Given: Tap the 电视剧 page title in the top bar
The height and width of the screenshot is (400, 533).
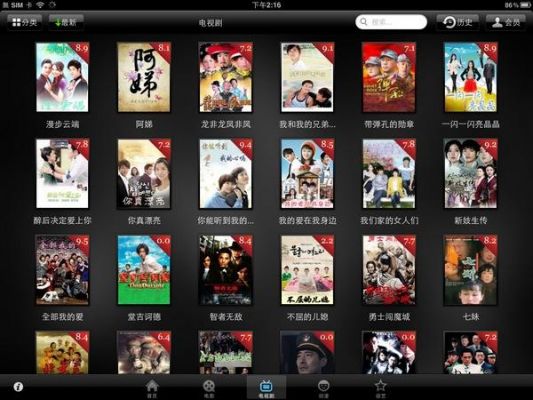Looking at the screenshot, I should click(x=210, y=23).
